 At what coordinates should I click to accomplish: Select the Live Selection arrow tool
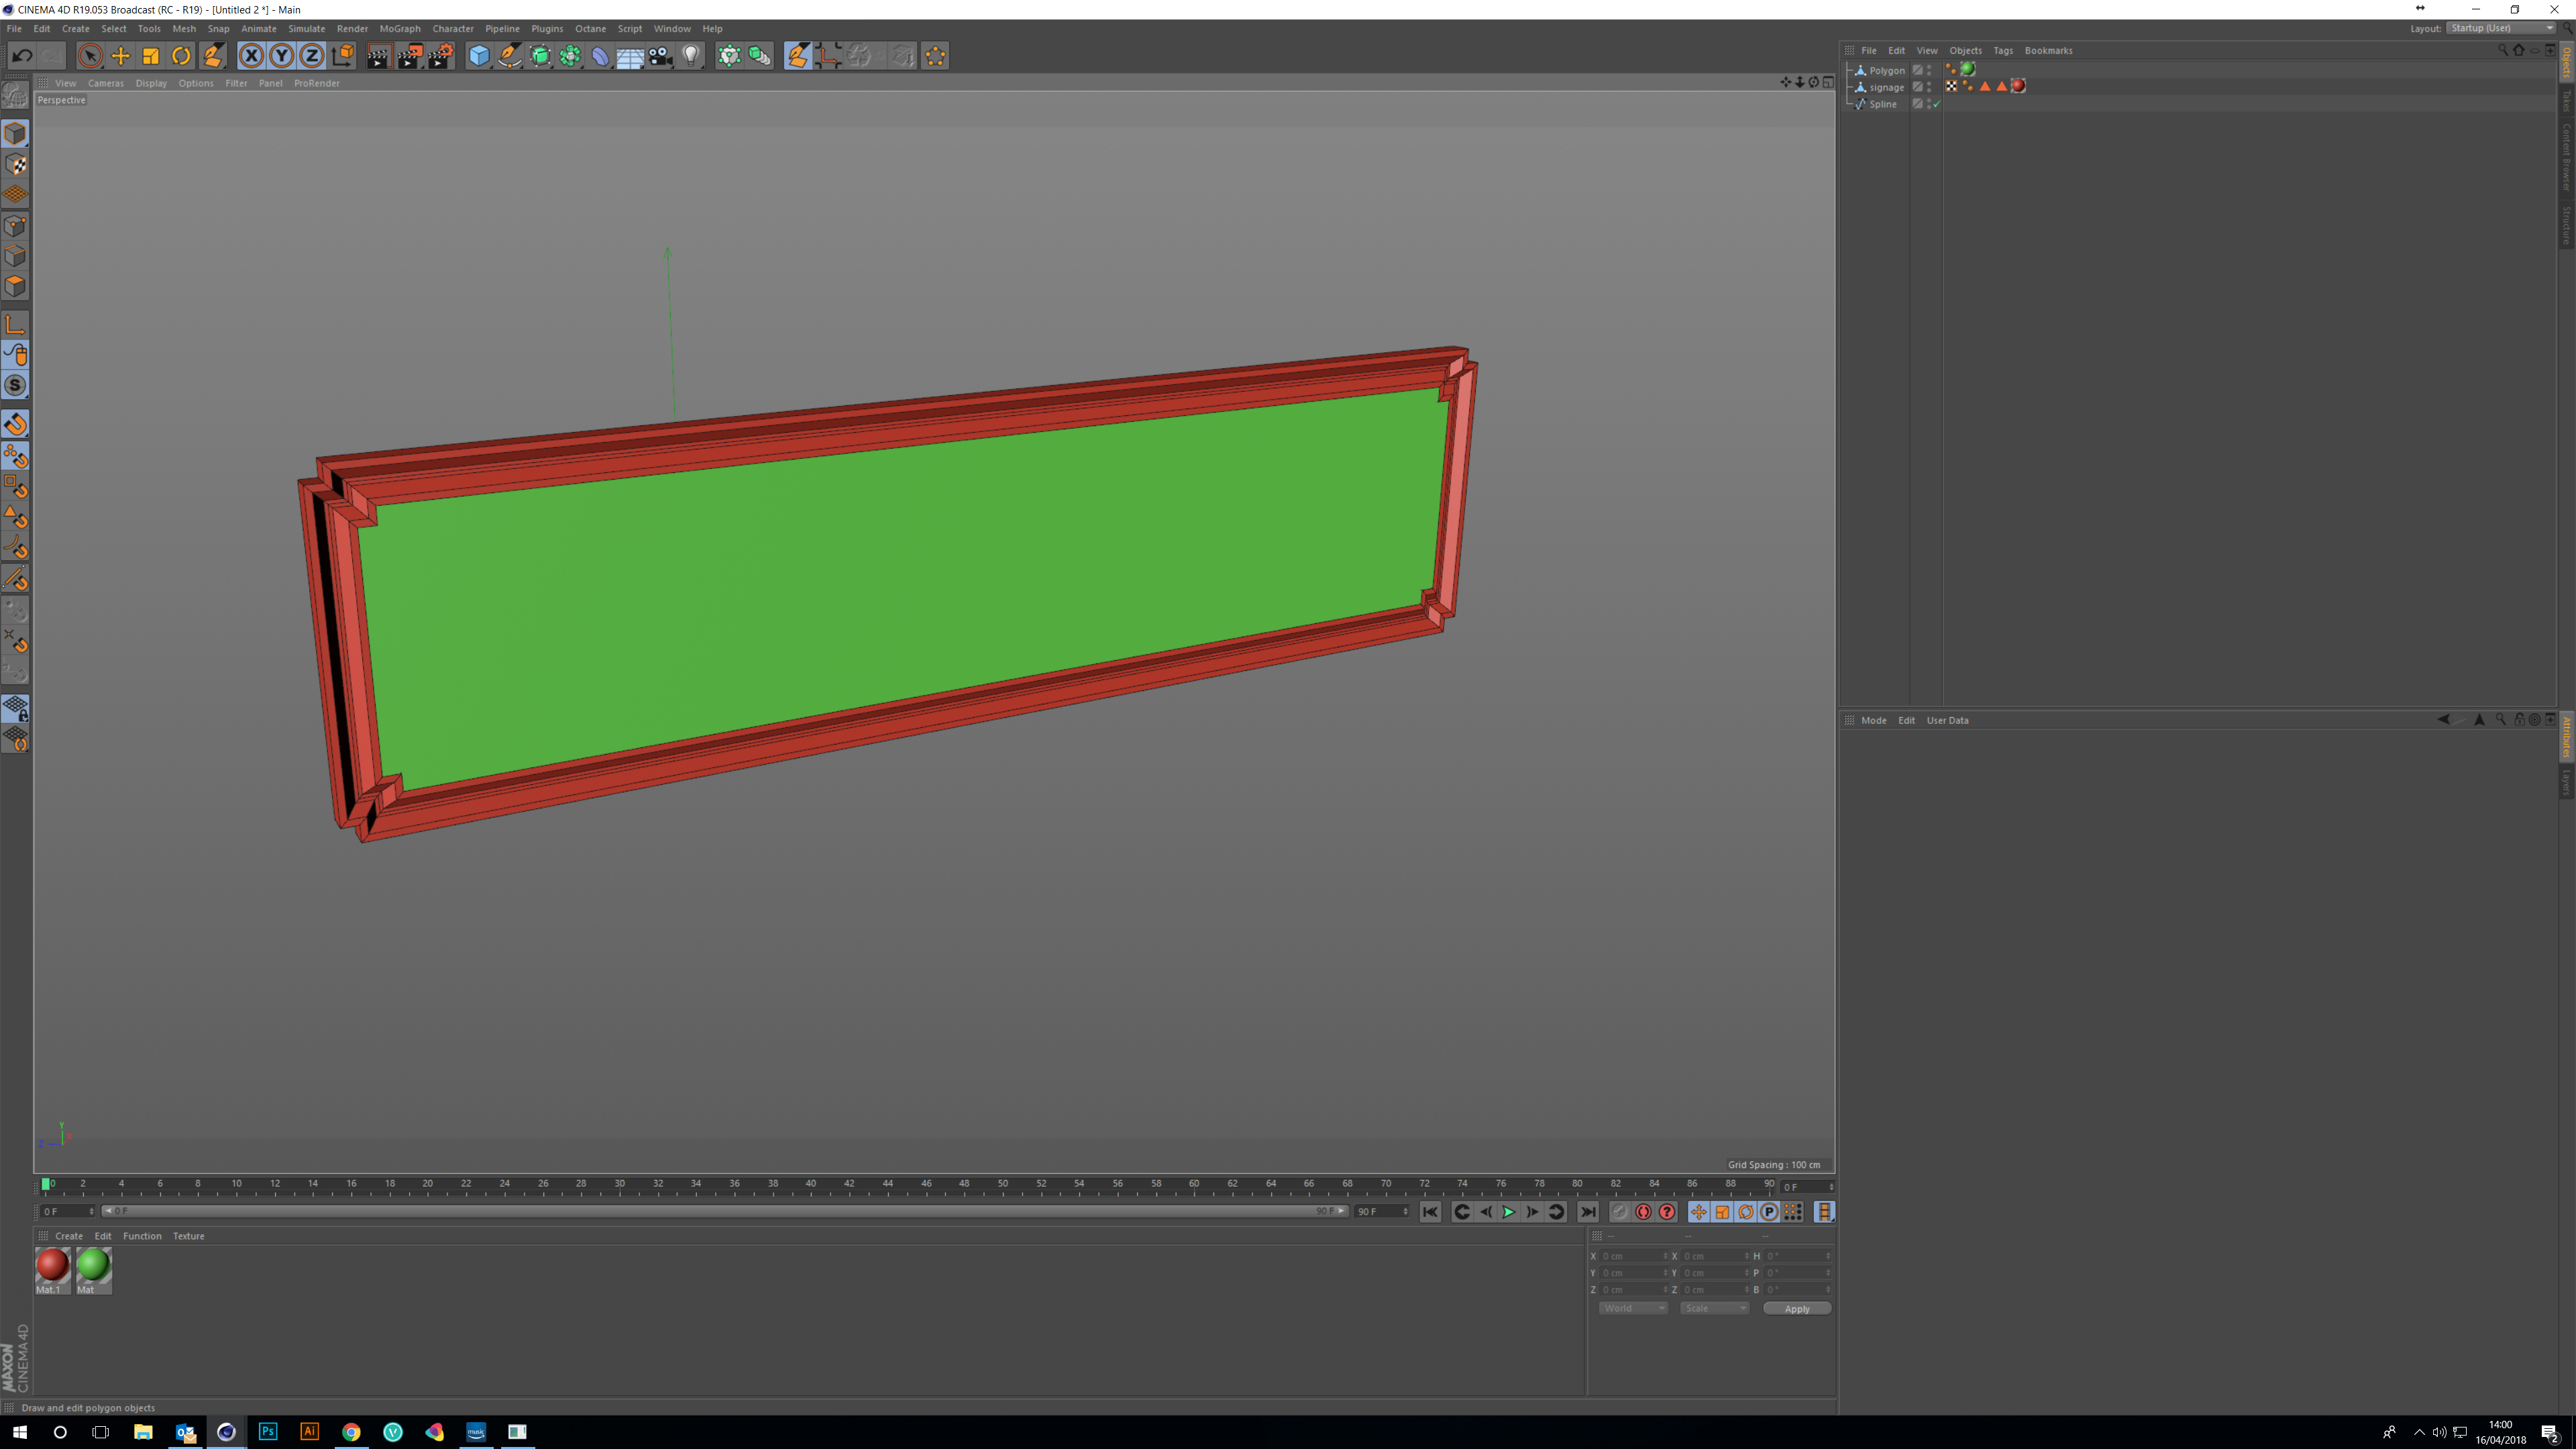[x=90, y=56]
